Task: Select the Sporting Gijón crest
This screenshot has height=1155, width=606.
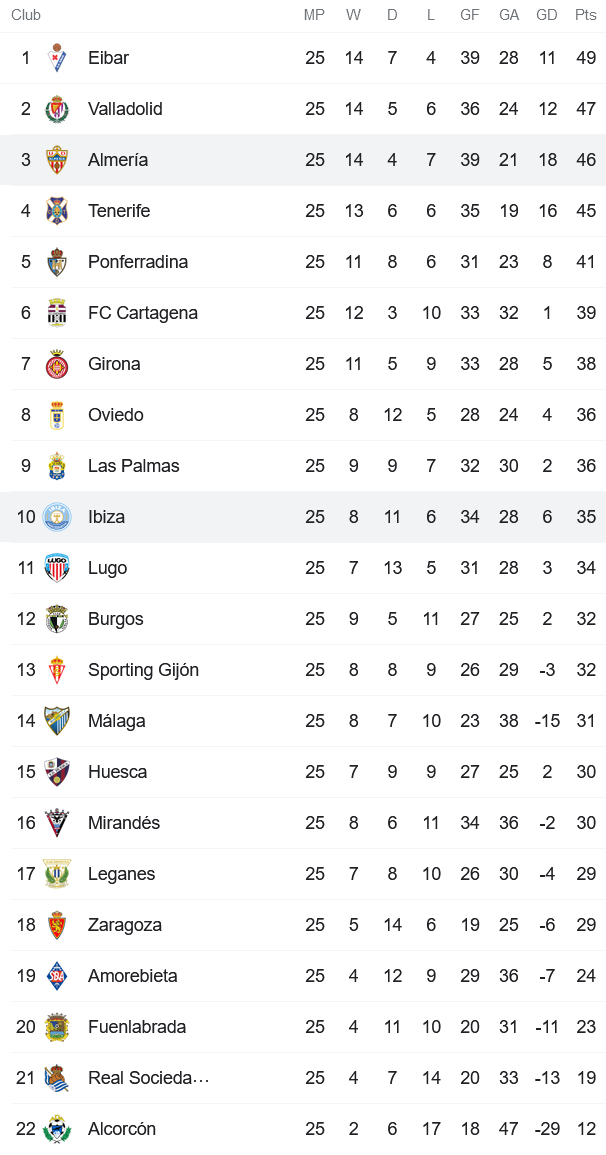Action: (59, 670)
